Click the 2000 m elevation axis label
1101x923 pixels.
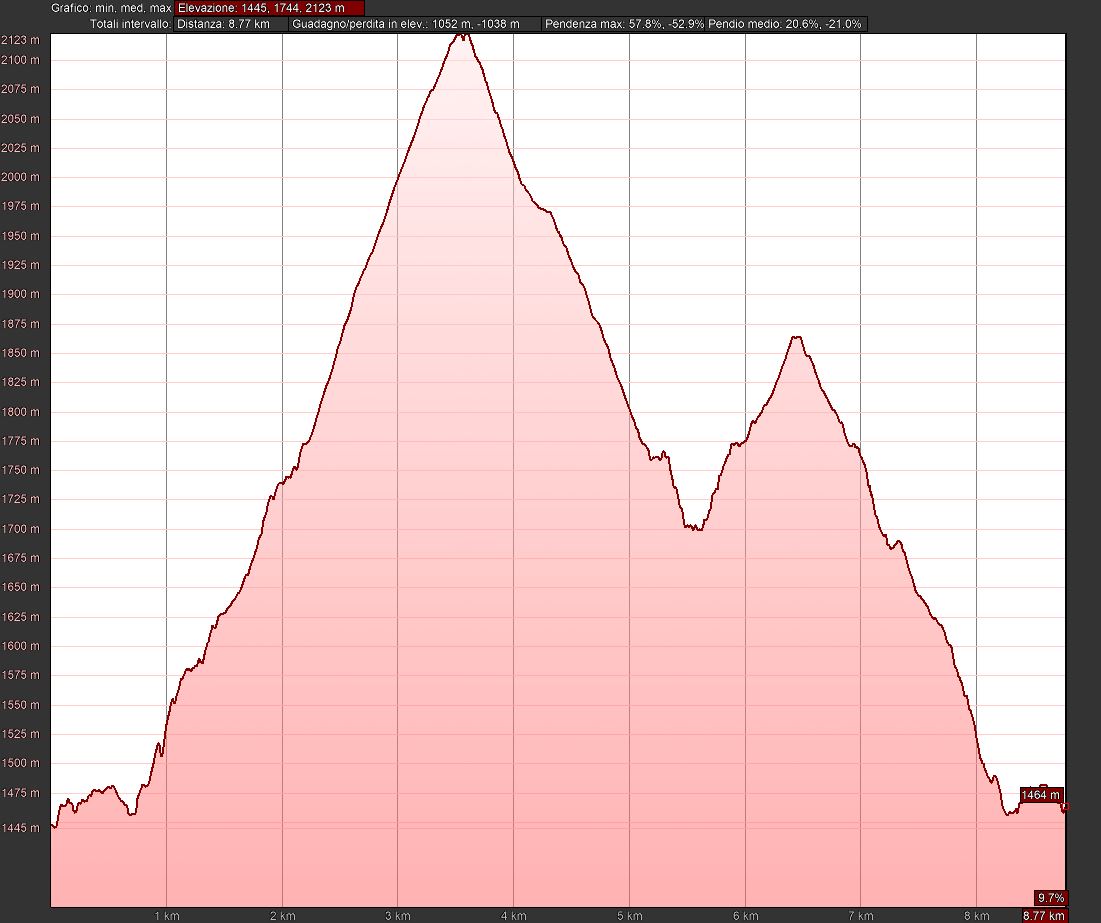click(x=20, y=177)
